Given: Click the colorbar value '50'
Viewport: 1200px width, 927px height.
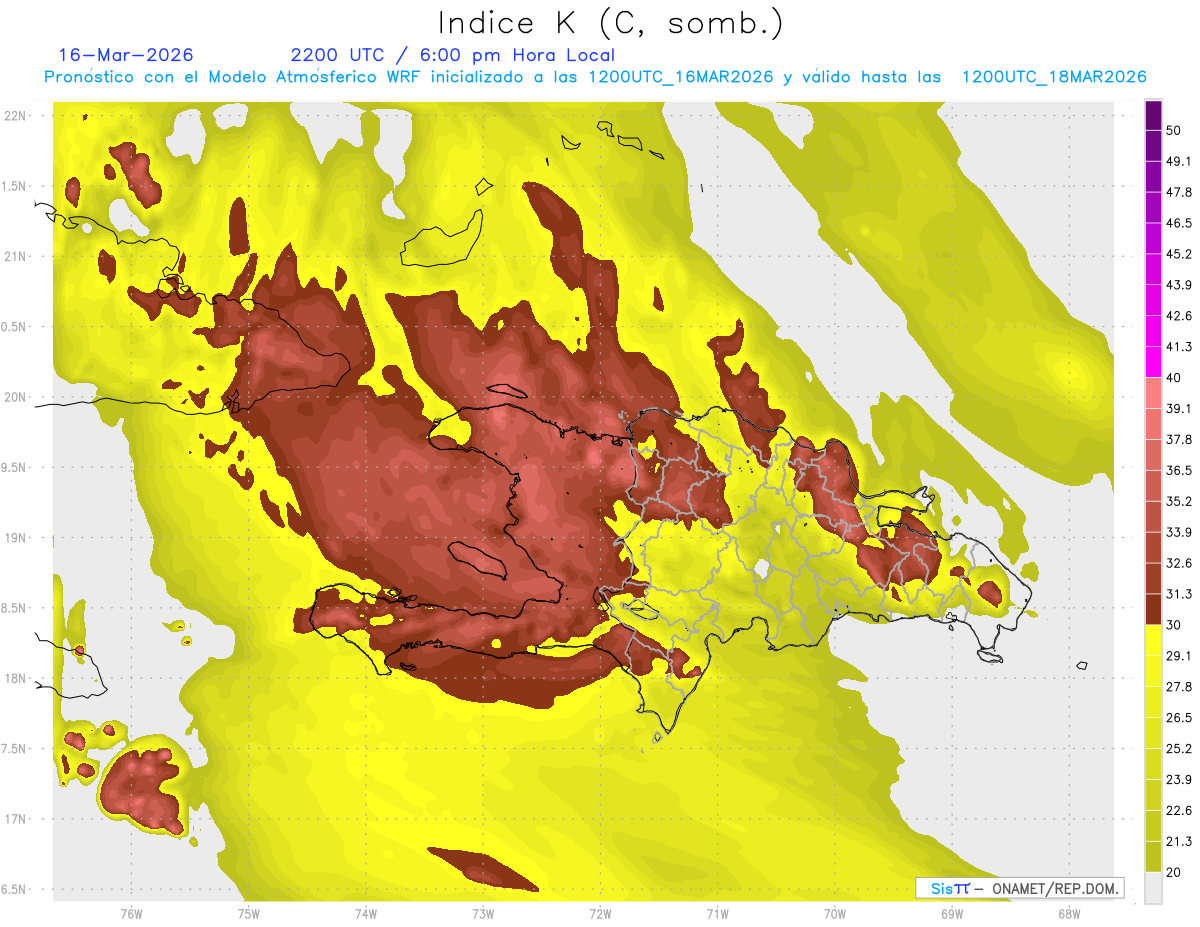Looking at the screenshot, I should click(1174, 130).
